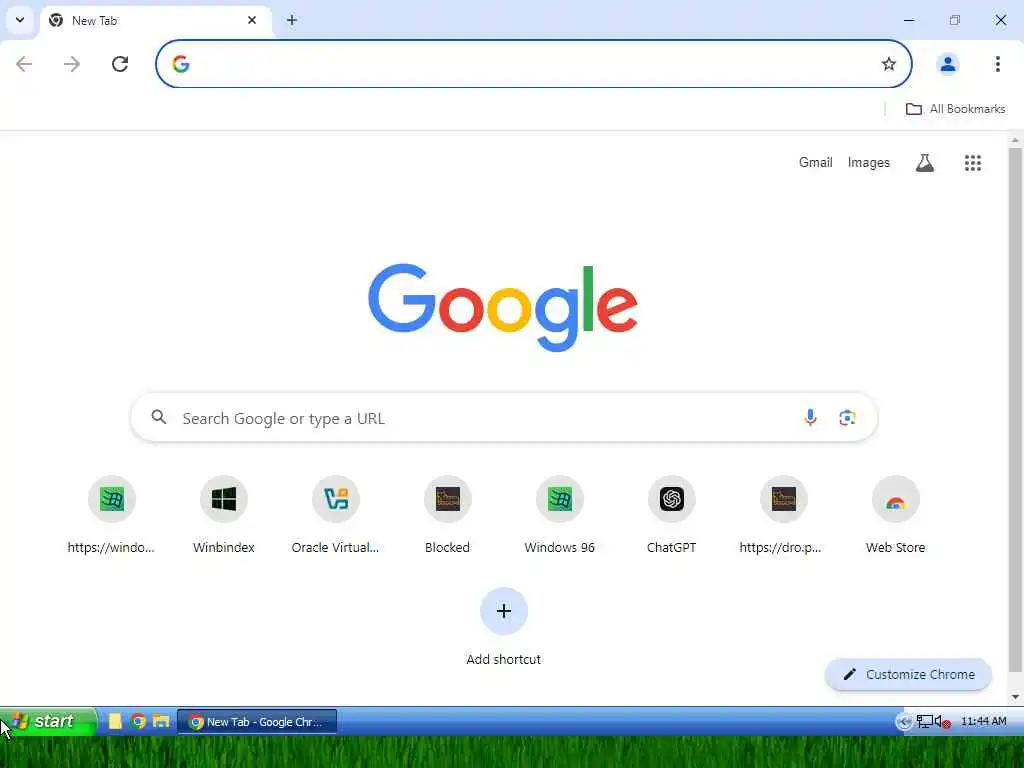Bookmark this tab with the star icon

[888, 64]
